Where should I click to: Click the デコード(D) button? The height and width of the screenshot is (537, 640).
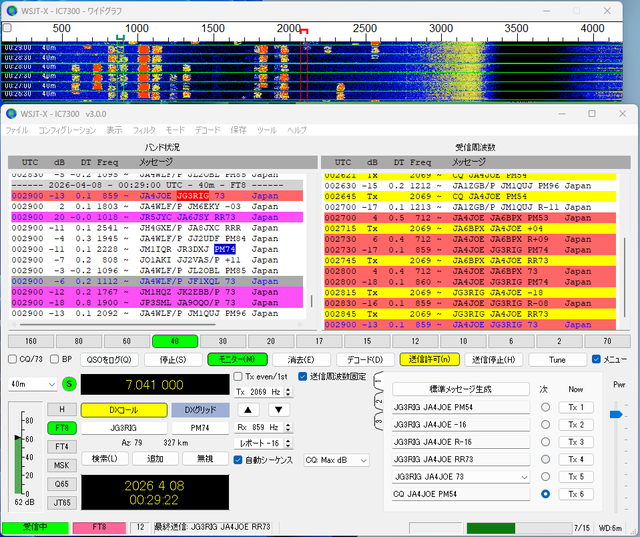coord(365,359)
